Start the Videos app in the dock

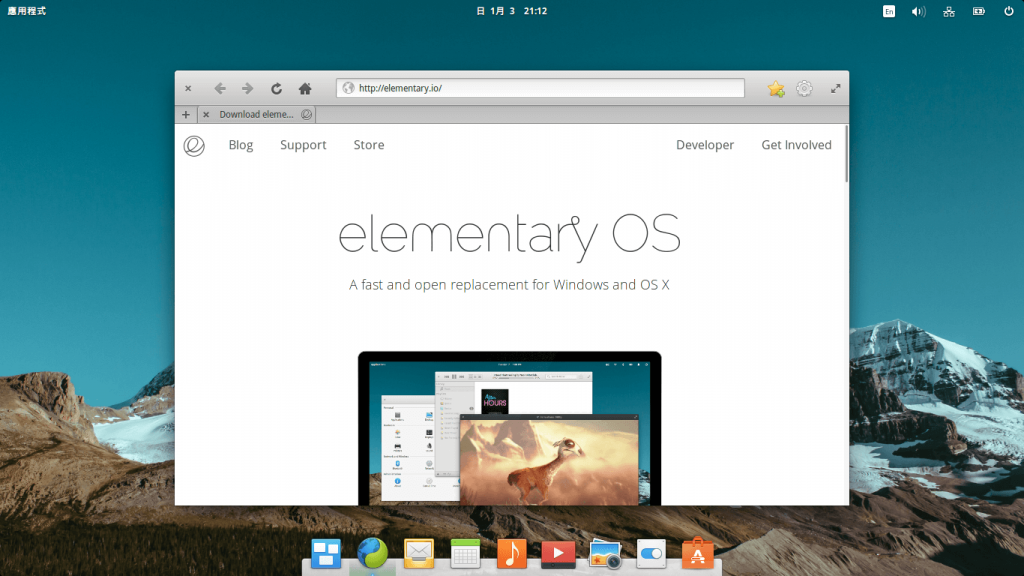(557, 554)
